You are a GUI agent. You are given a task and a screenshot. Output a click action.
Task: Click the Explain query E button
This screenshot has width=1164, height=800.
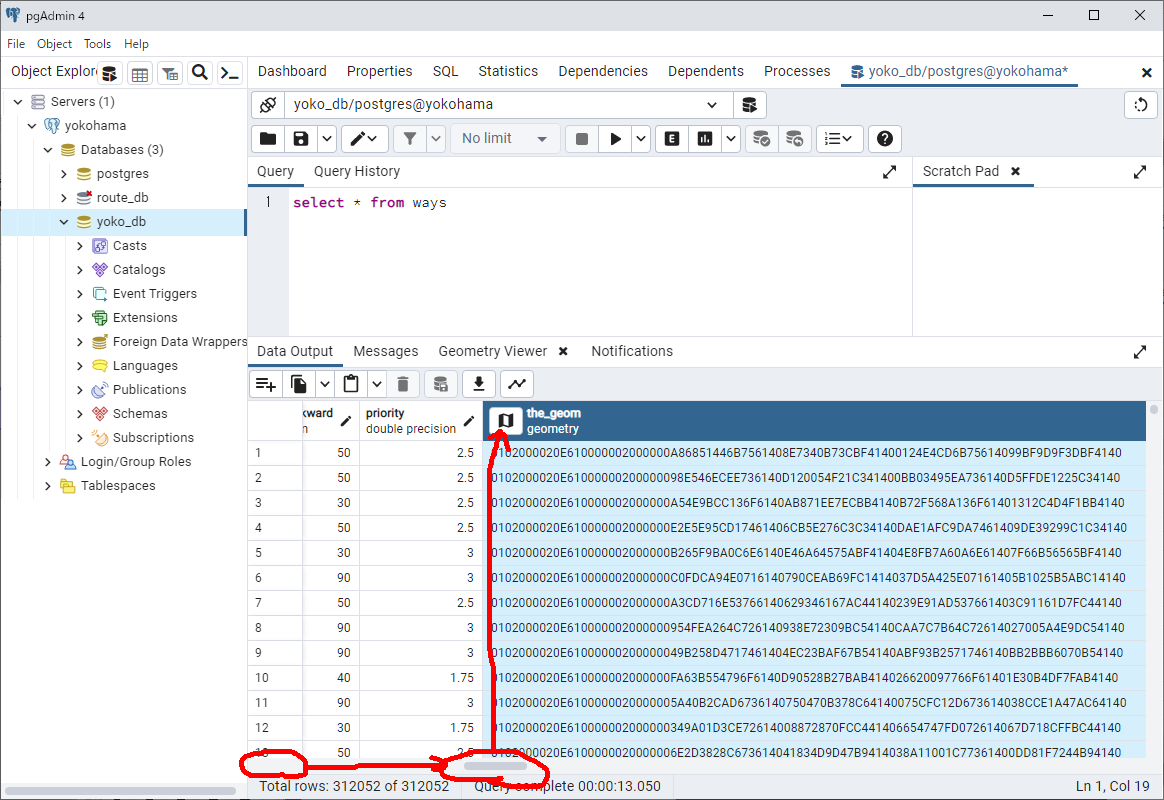coord(672,139)
